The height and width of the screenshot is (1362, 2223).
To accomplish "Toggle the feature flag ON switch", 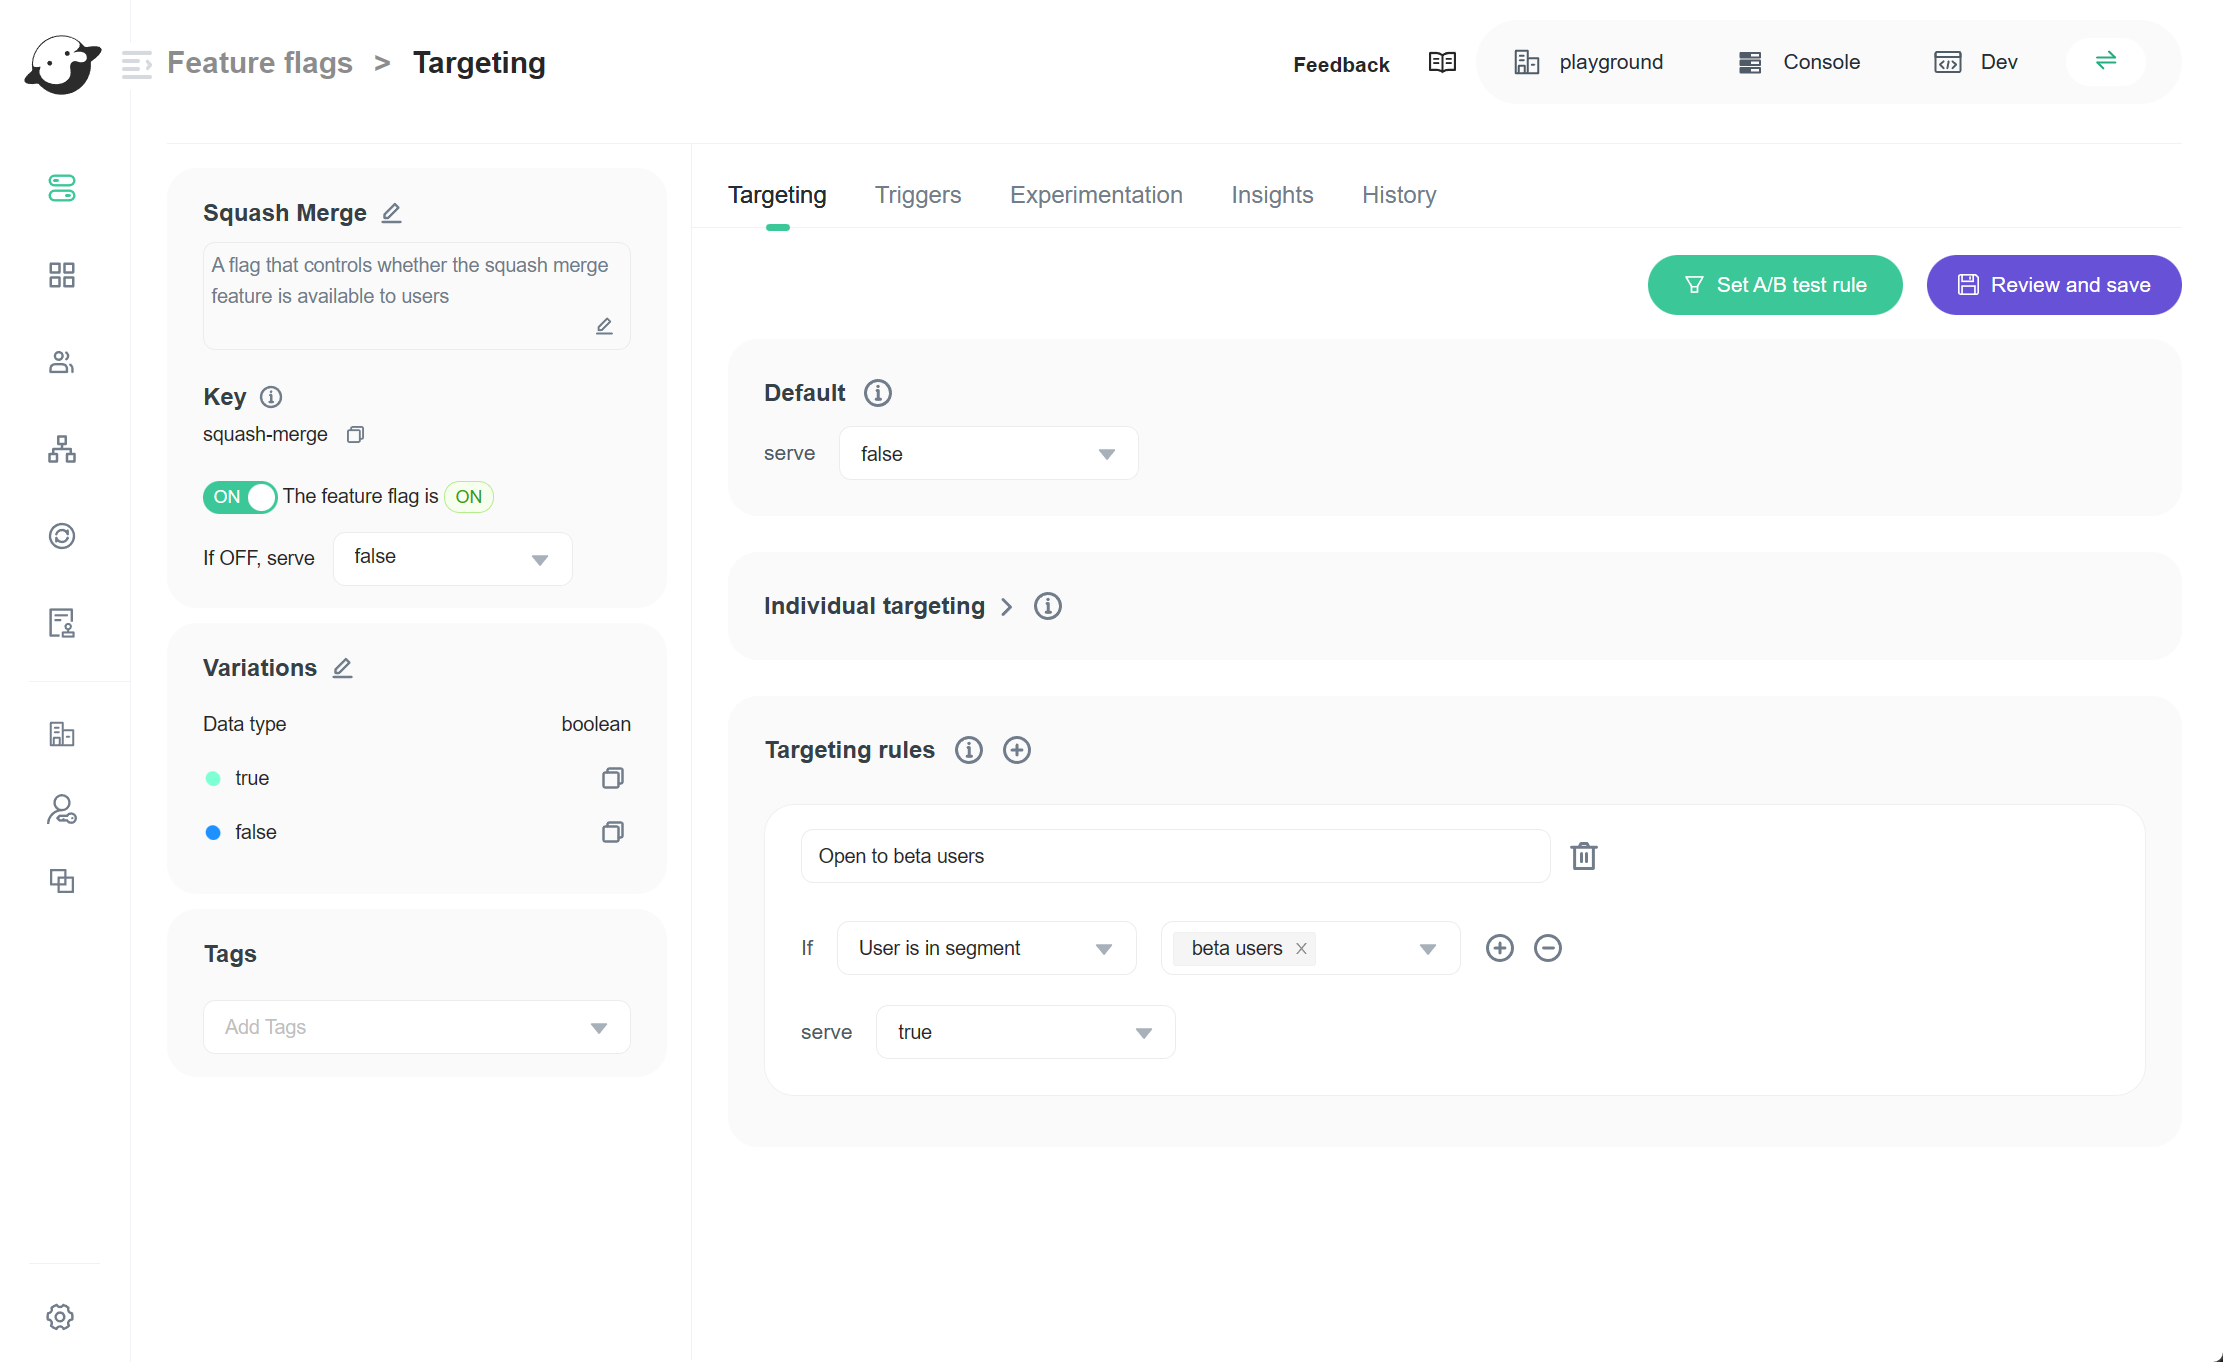I will point(240,497).
